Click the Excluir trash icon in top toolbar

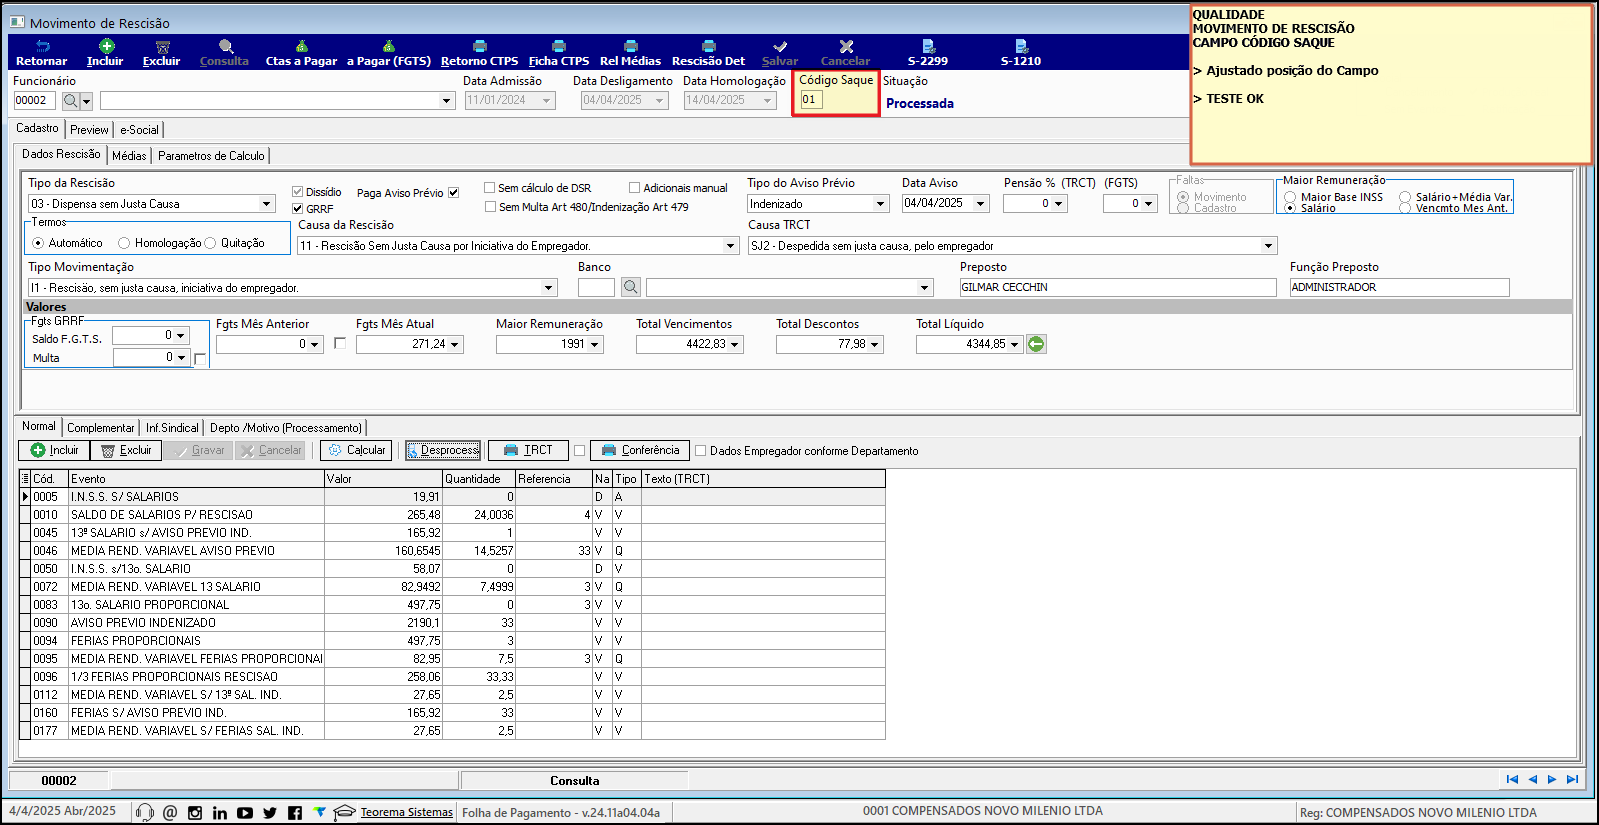coord(162,46)
